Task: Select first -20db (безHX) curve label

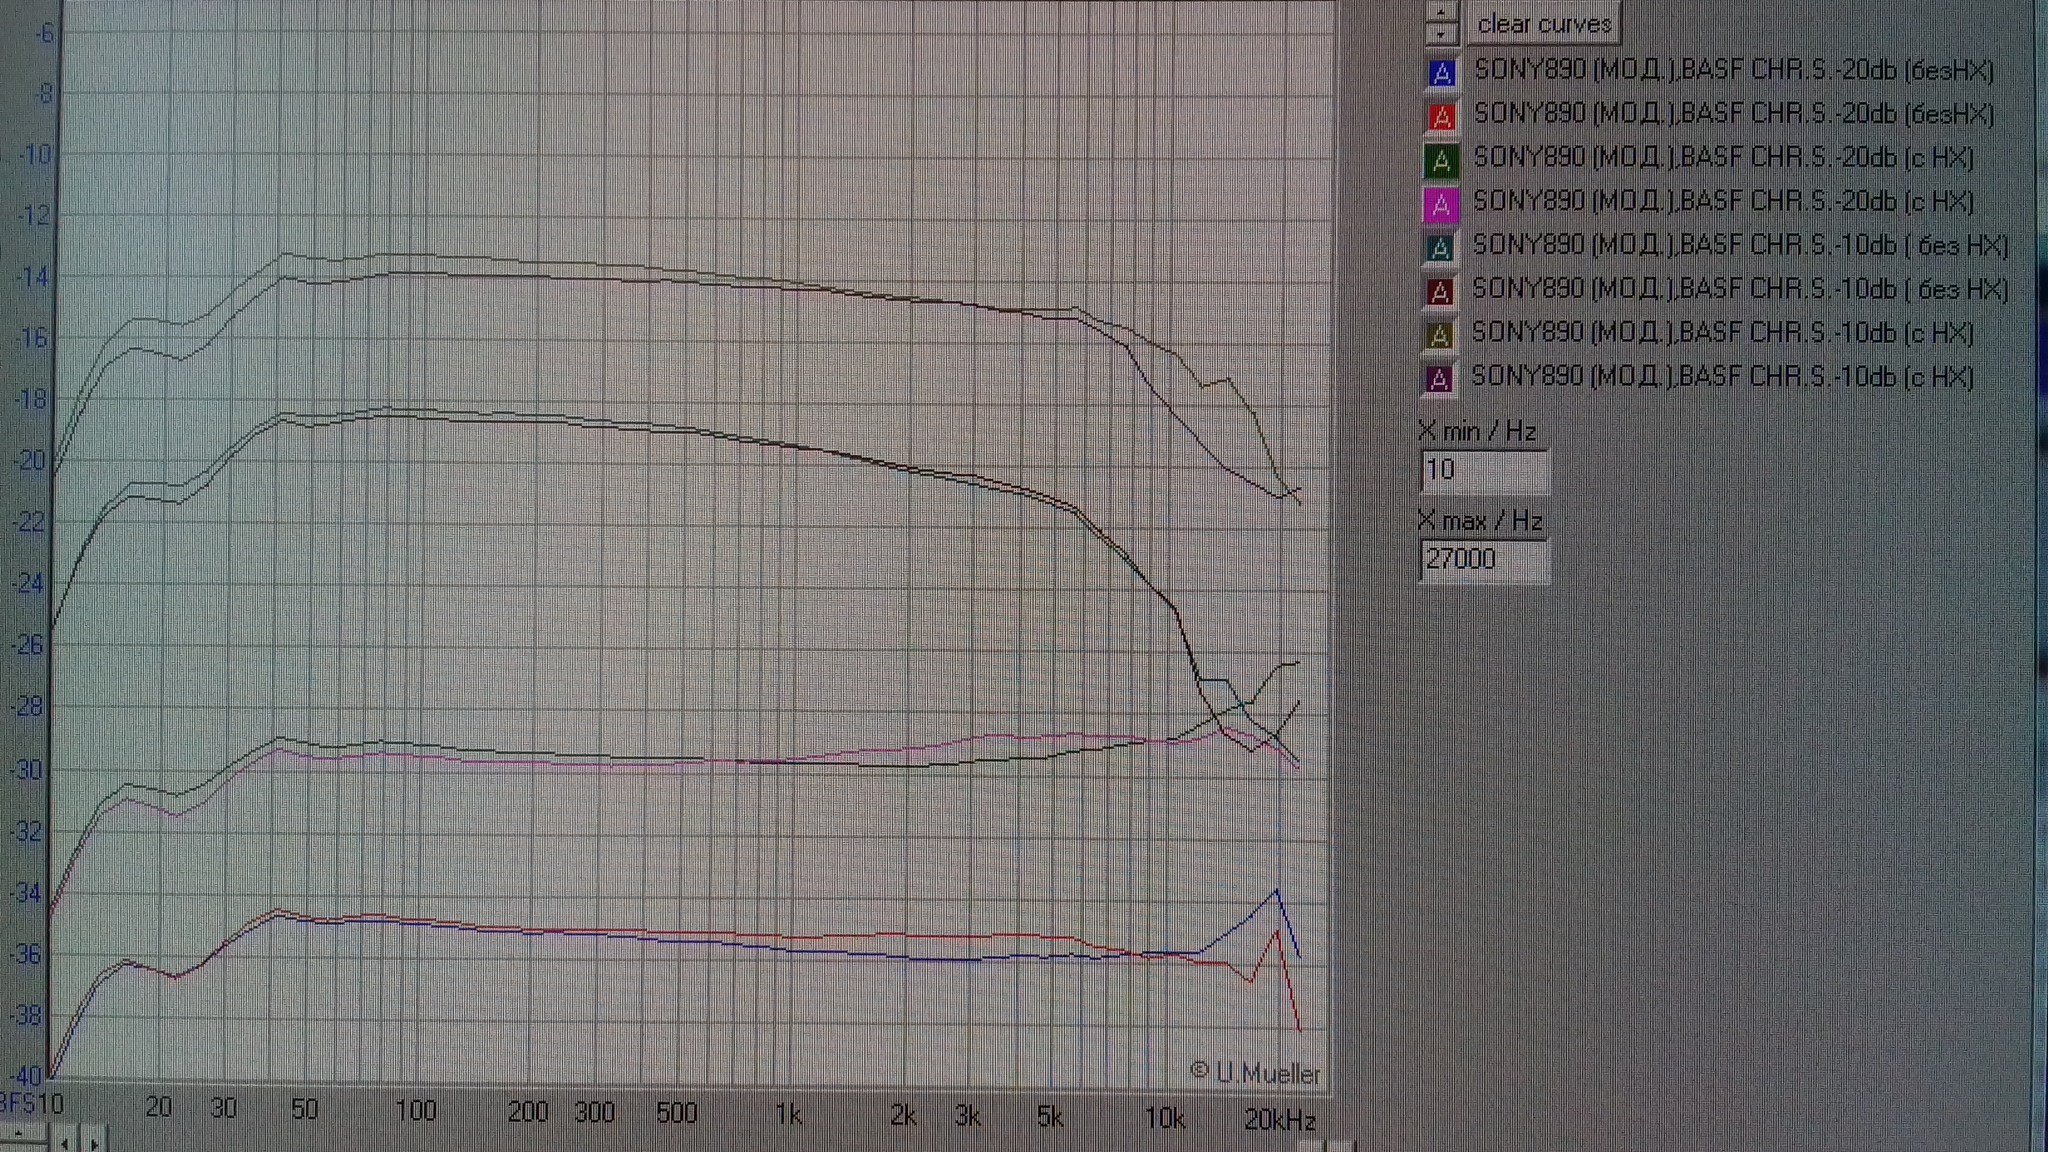Action: pos(1733,71)
